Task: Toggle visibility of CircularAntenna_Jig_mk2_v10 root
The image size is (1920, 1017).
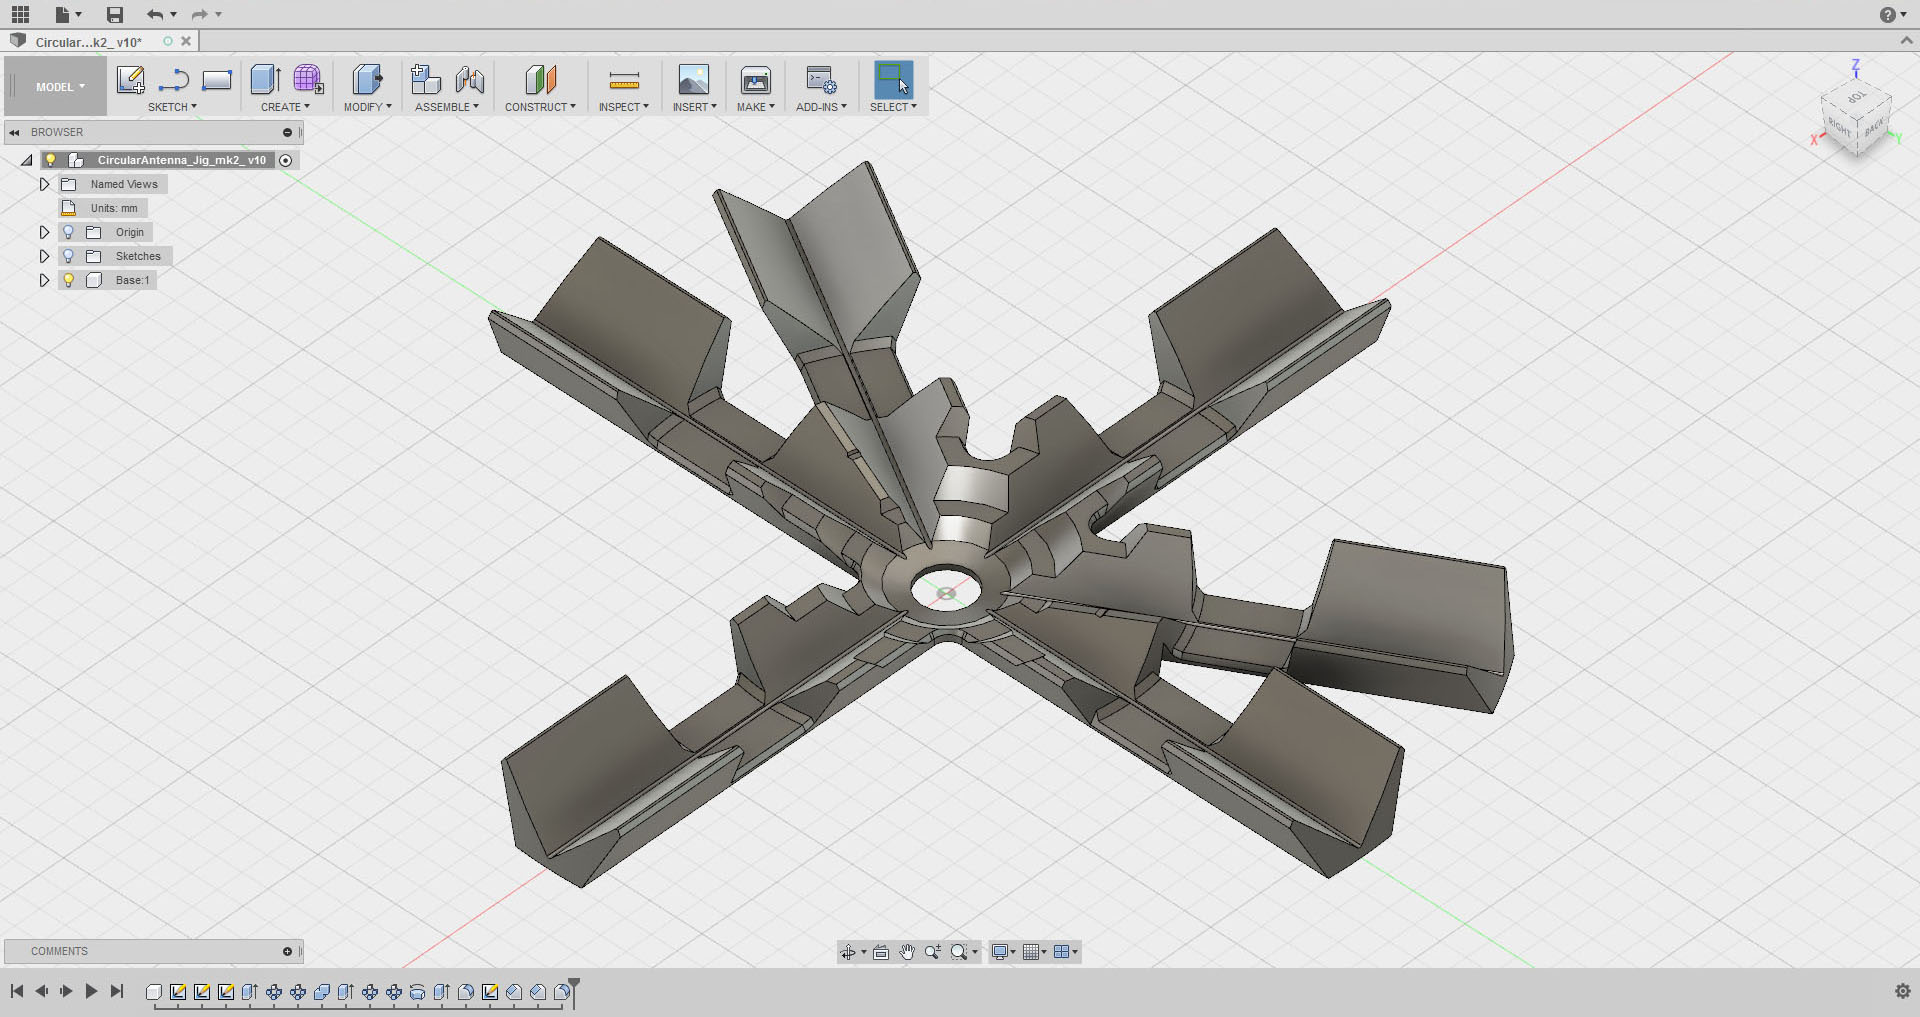Action: [x=51, y=160]
